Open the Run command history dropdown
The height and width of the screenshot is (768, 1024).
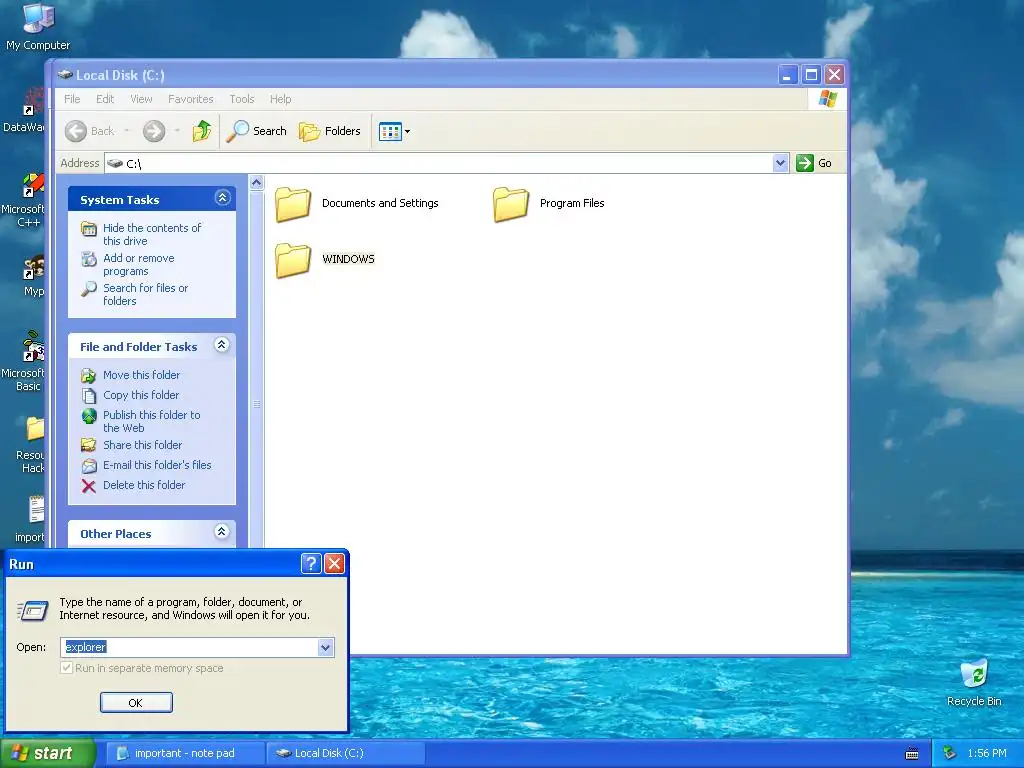tap(325, 648)
